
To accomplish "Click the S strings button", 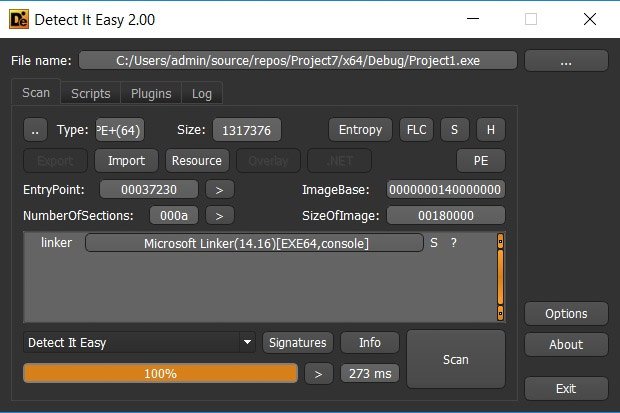I will tap(454, 130).
